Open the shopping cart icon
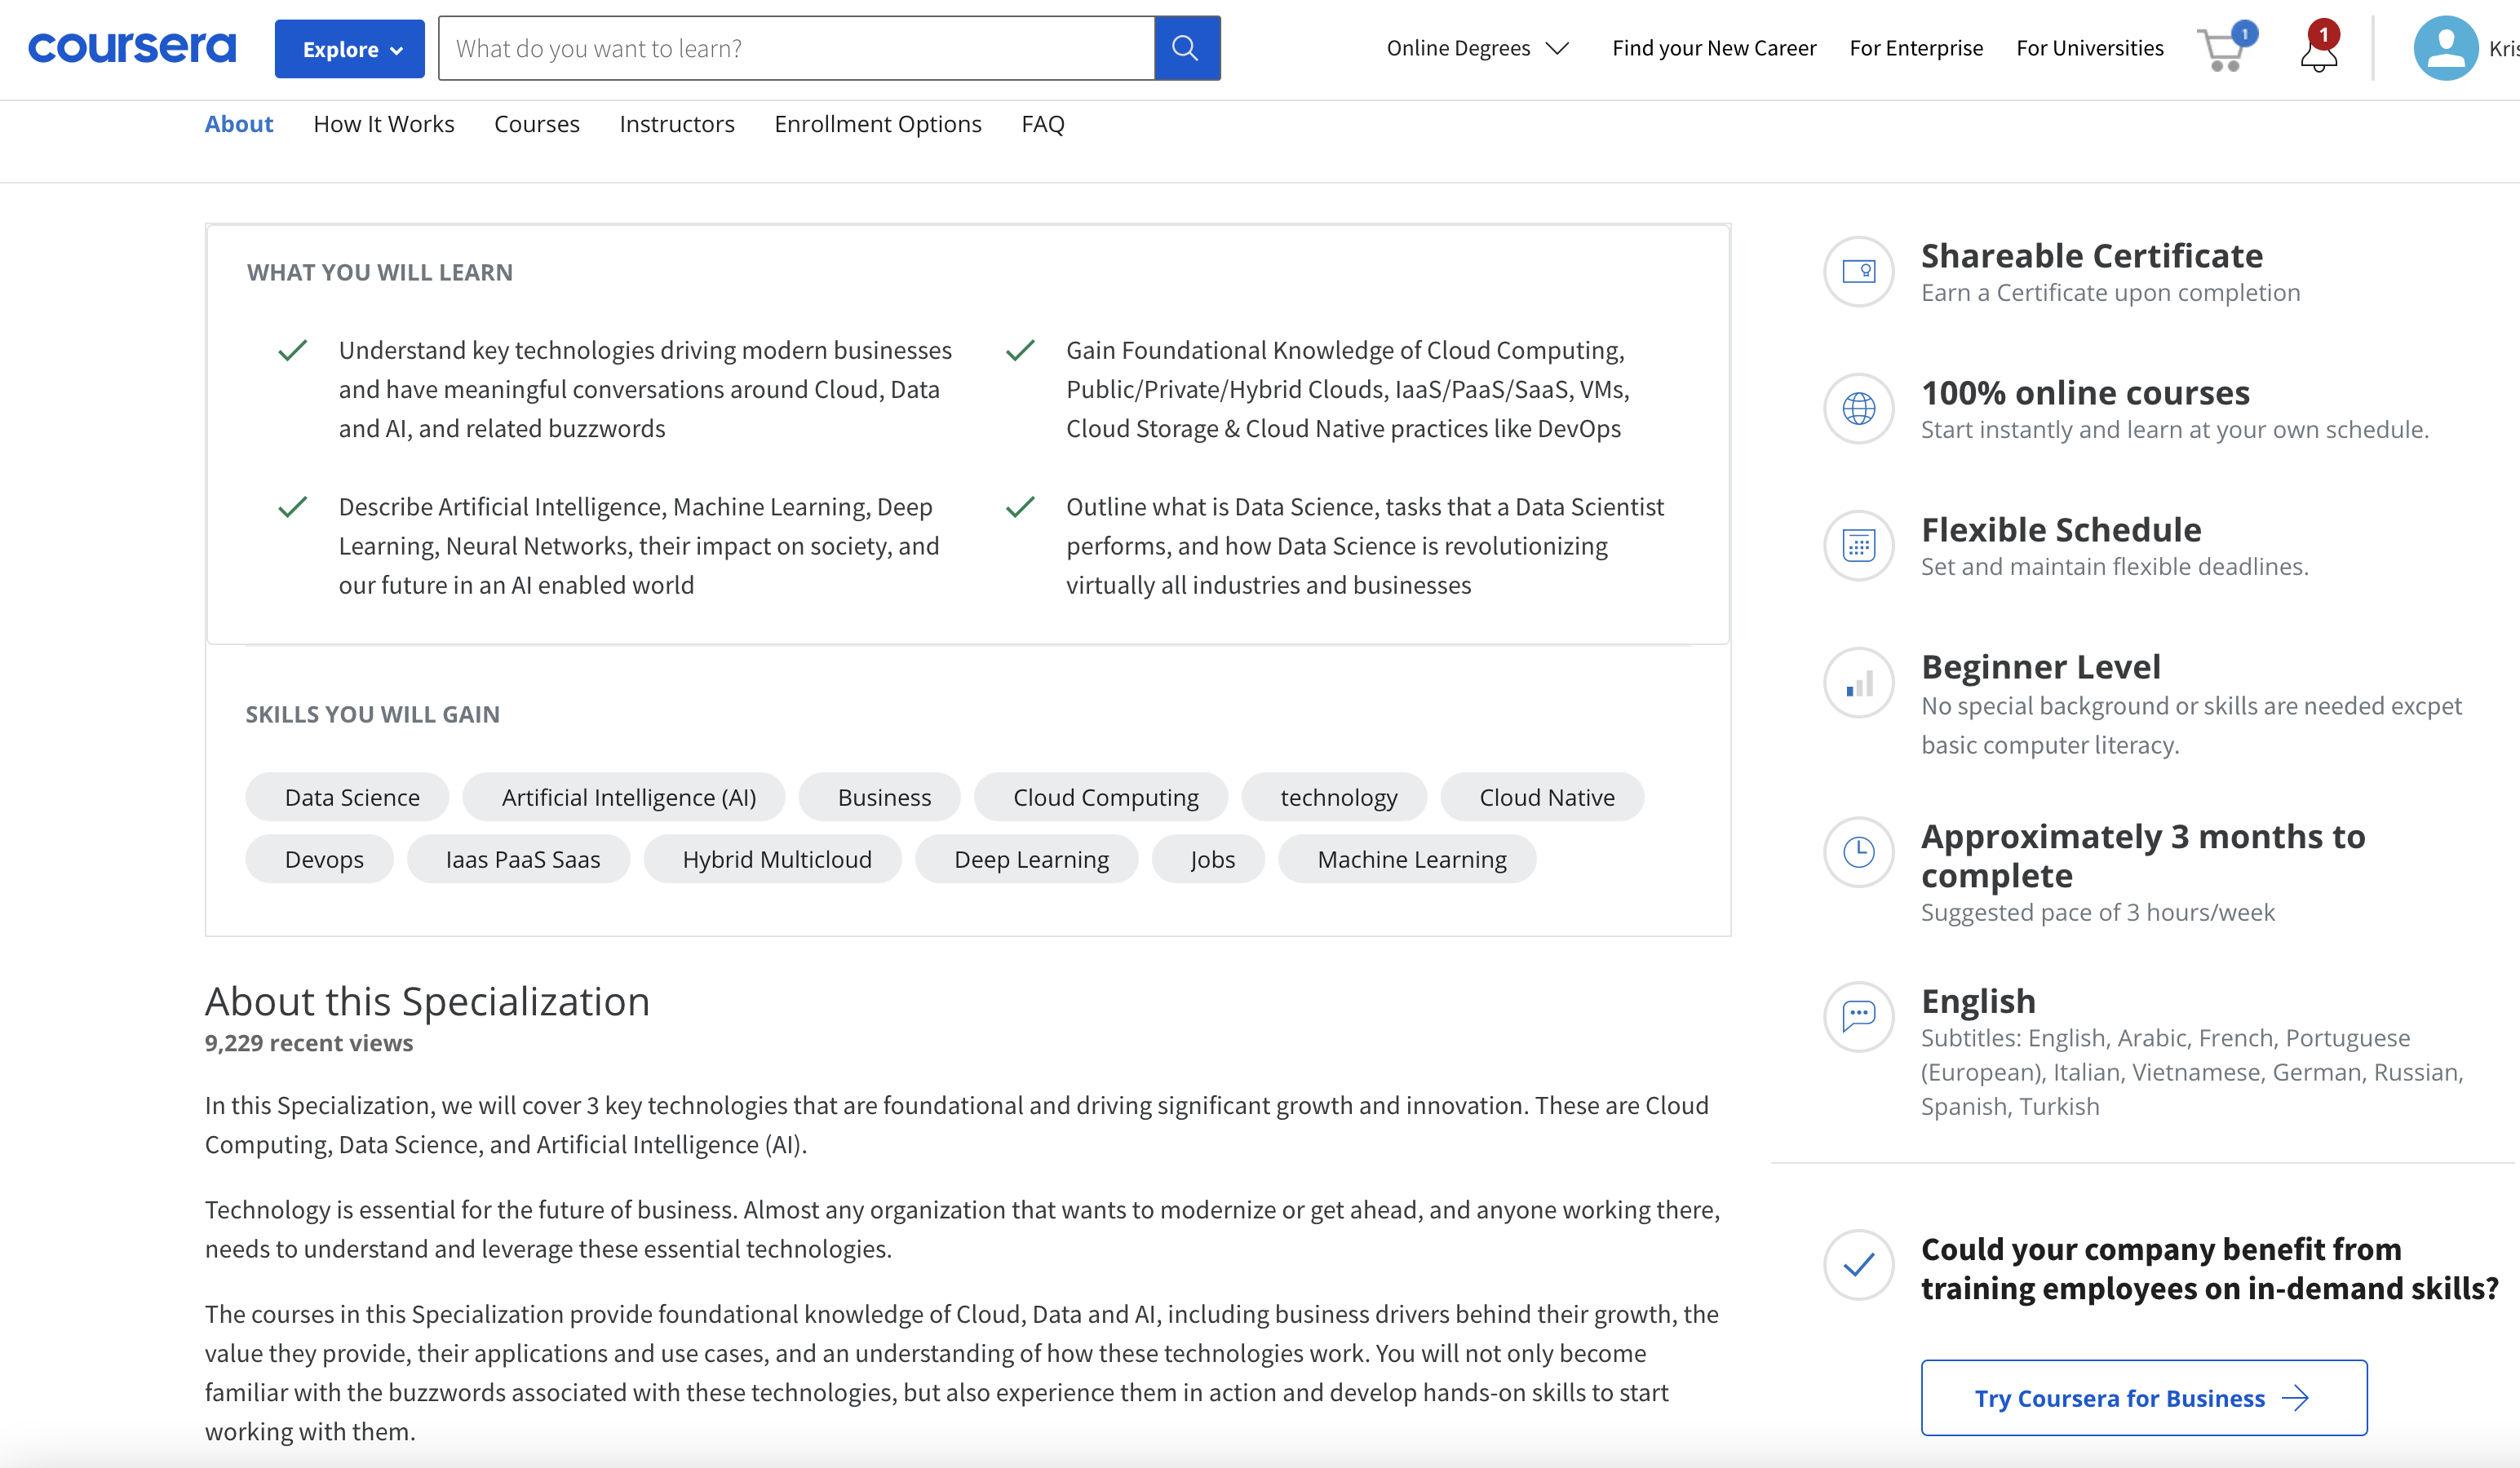 tap(2222, 50)
